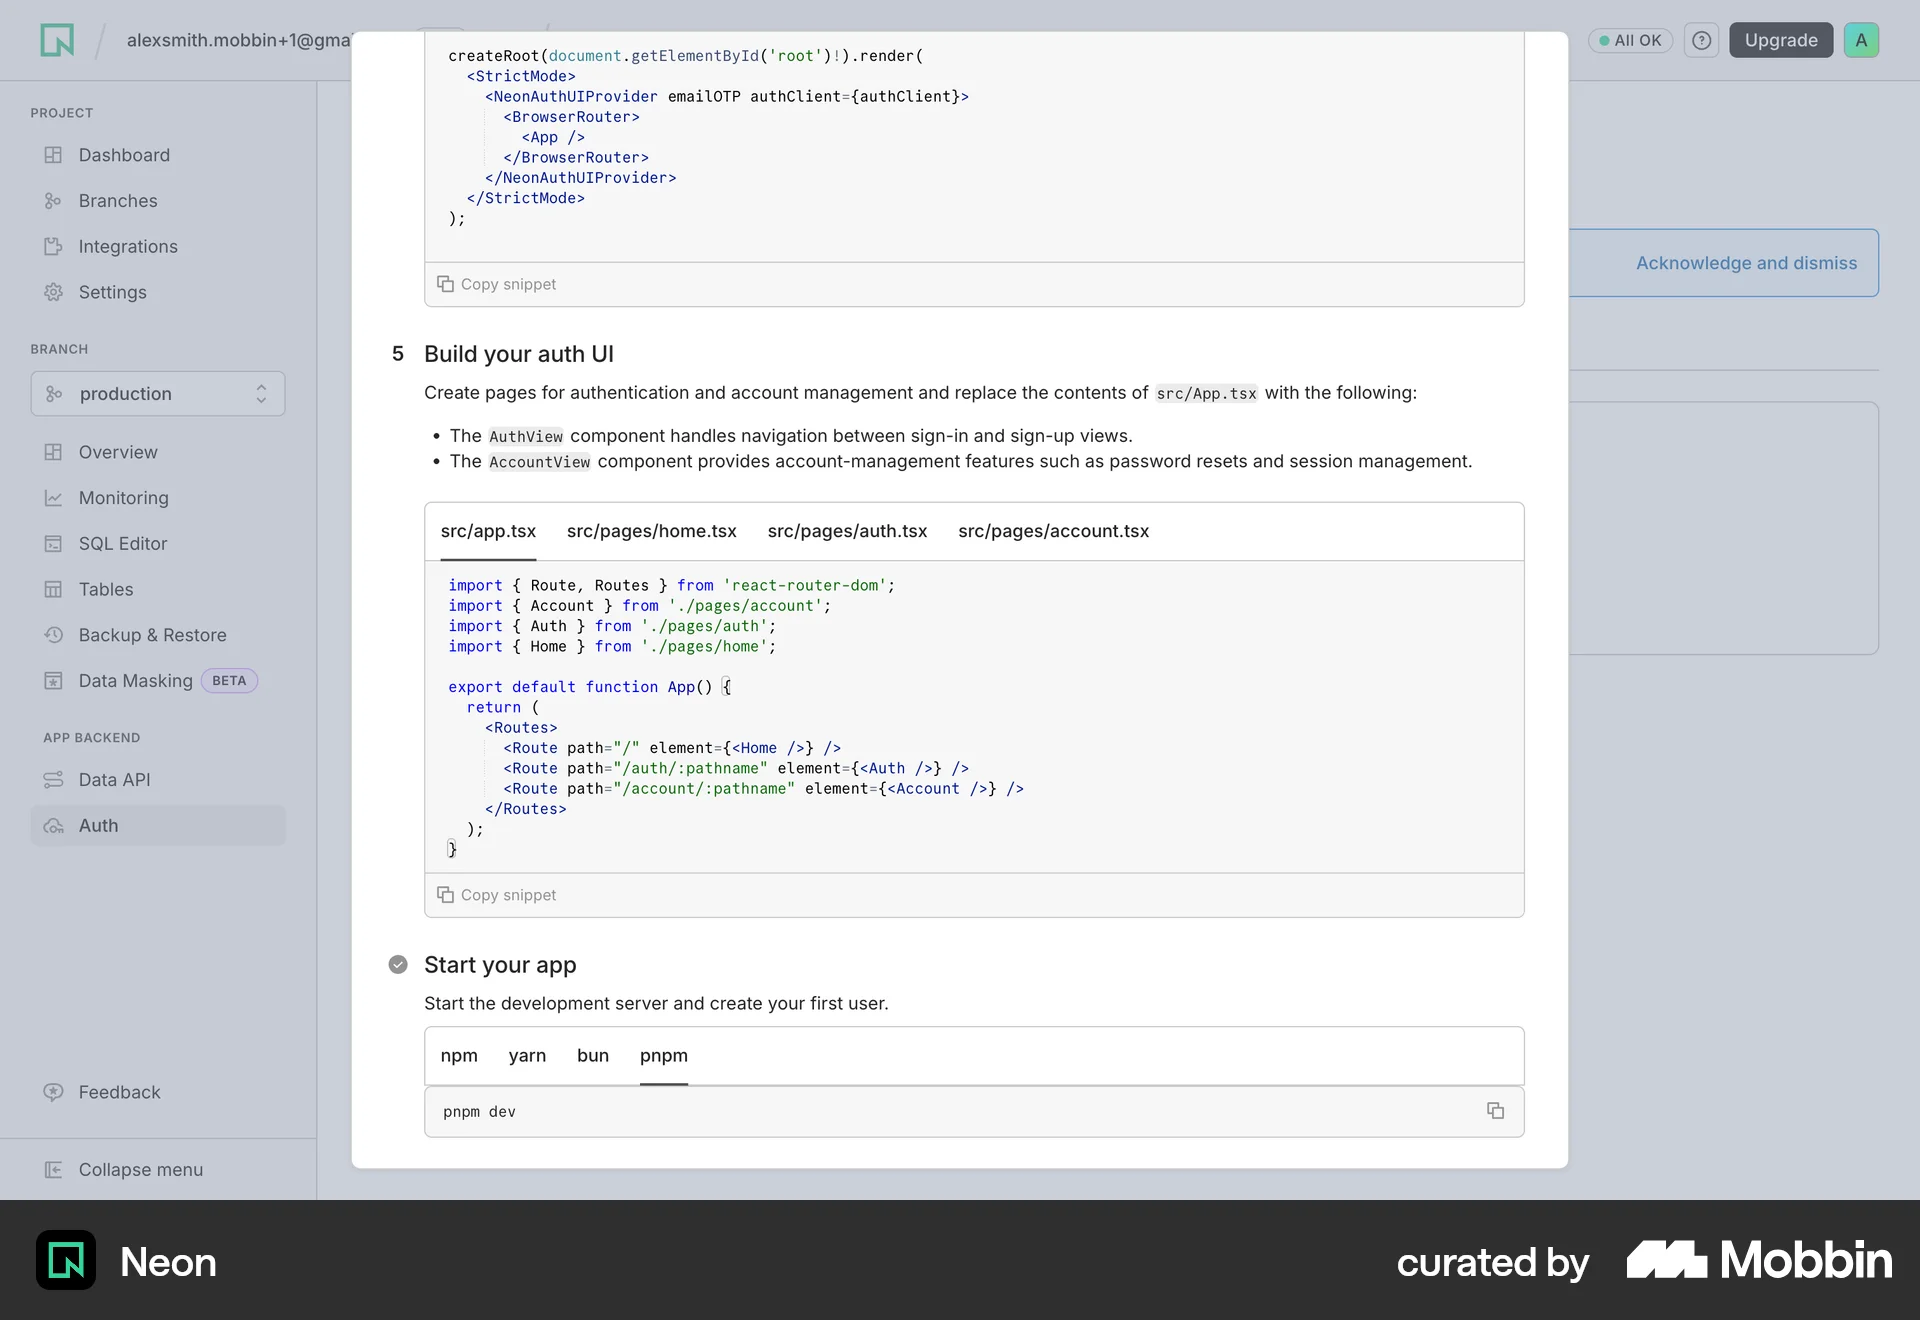The height and width of the screenshot is (1320, 1920).
Task: Select the yarn package manager tab
Action: [x=527, y=1056]
